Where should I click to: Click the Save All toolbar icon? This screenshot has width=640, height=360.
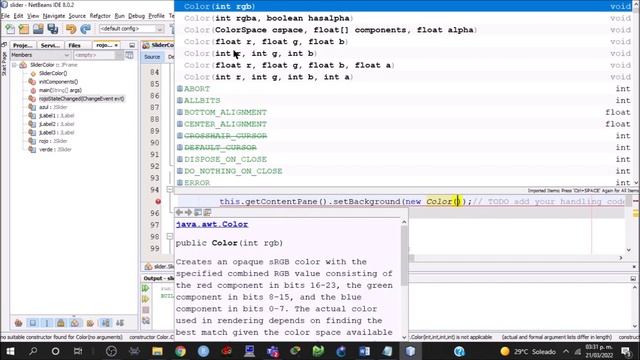pos(53,29)
